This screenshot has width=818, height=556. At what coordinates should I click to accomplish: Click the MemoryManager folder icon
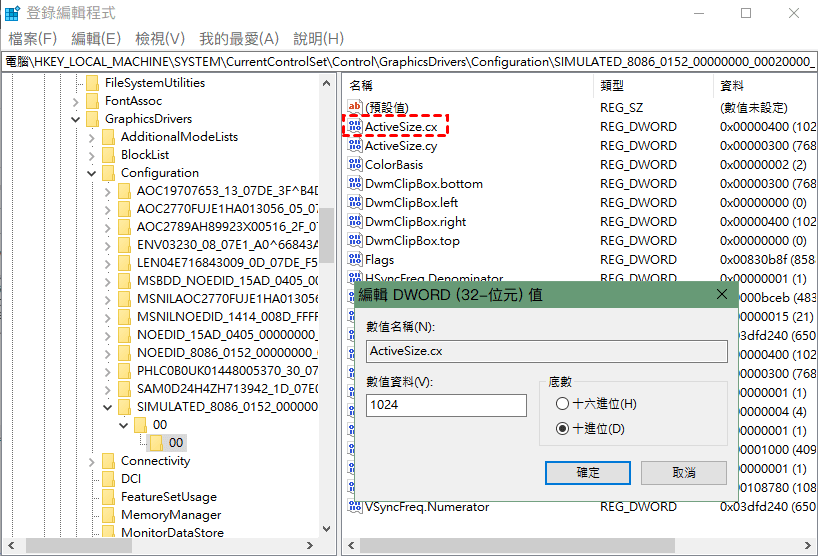click(x=109, y=515)
